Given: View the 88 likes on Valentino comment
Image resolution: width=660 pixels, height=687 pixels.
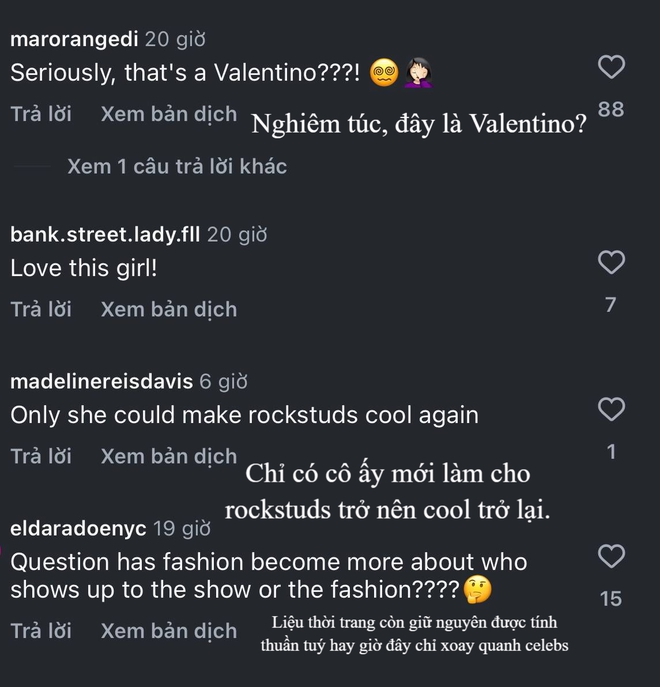Looking at the screenshot, I should point(611,109).
